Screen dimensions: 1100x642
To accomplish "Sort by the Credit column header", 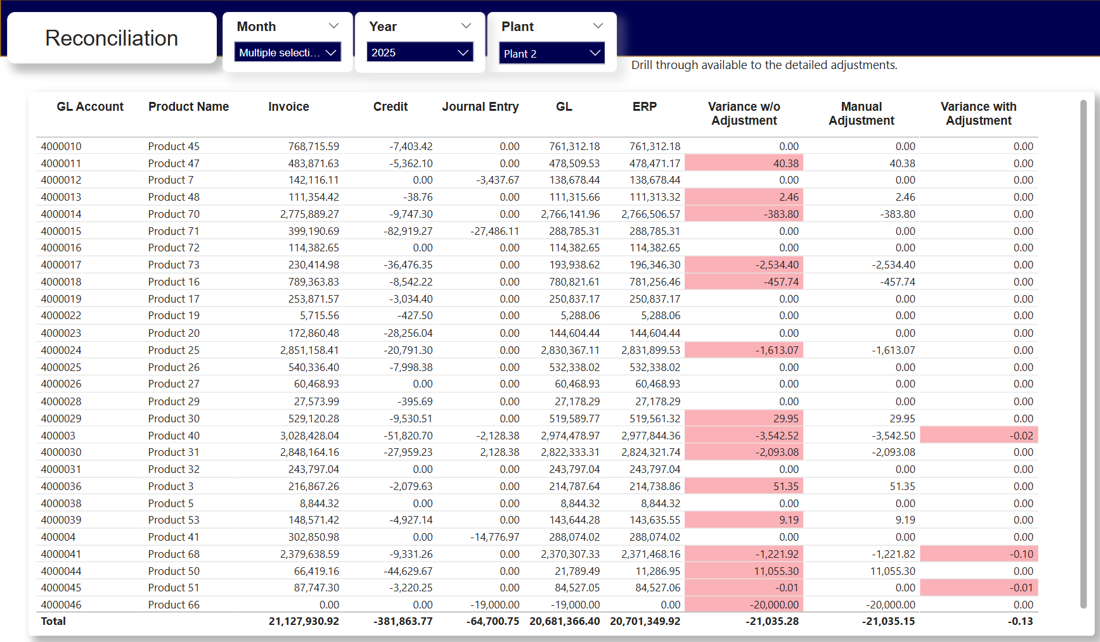I will pyautogui.click(x=390, y=107).
